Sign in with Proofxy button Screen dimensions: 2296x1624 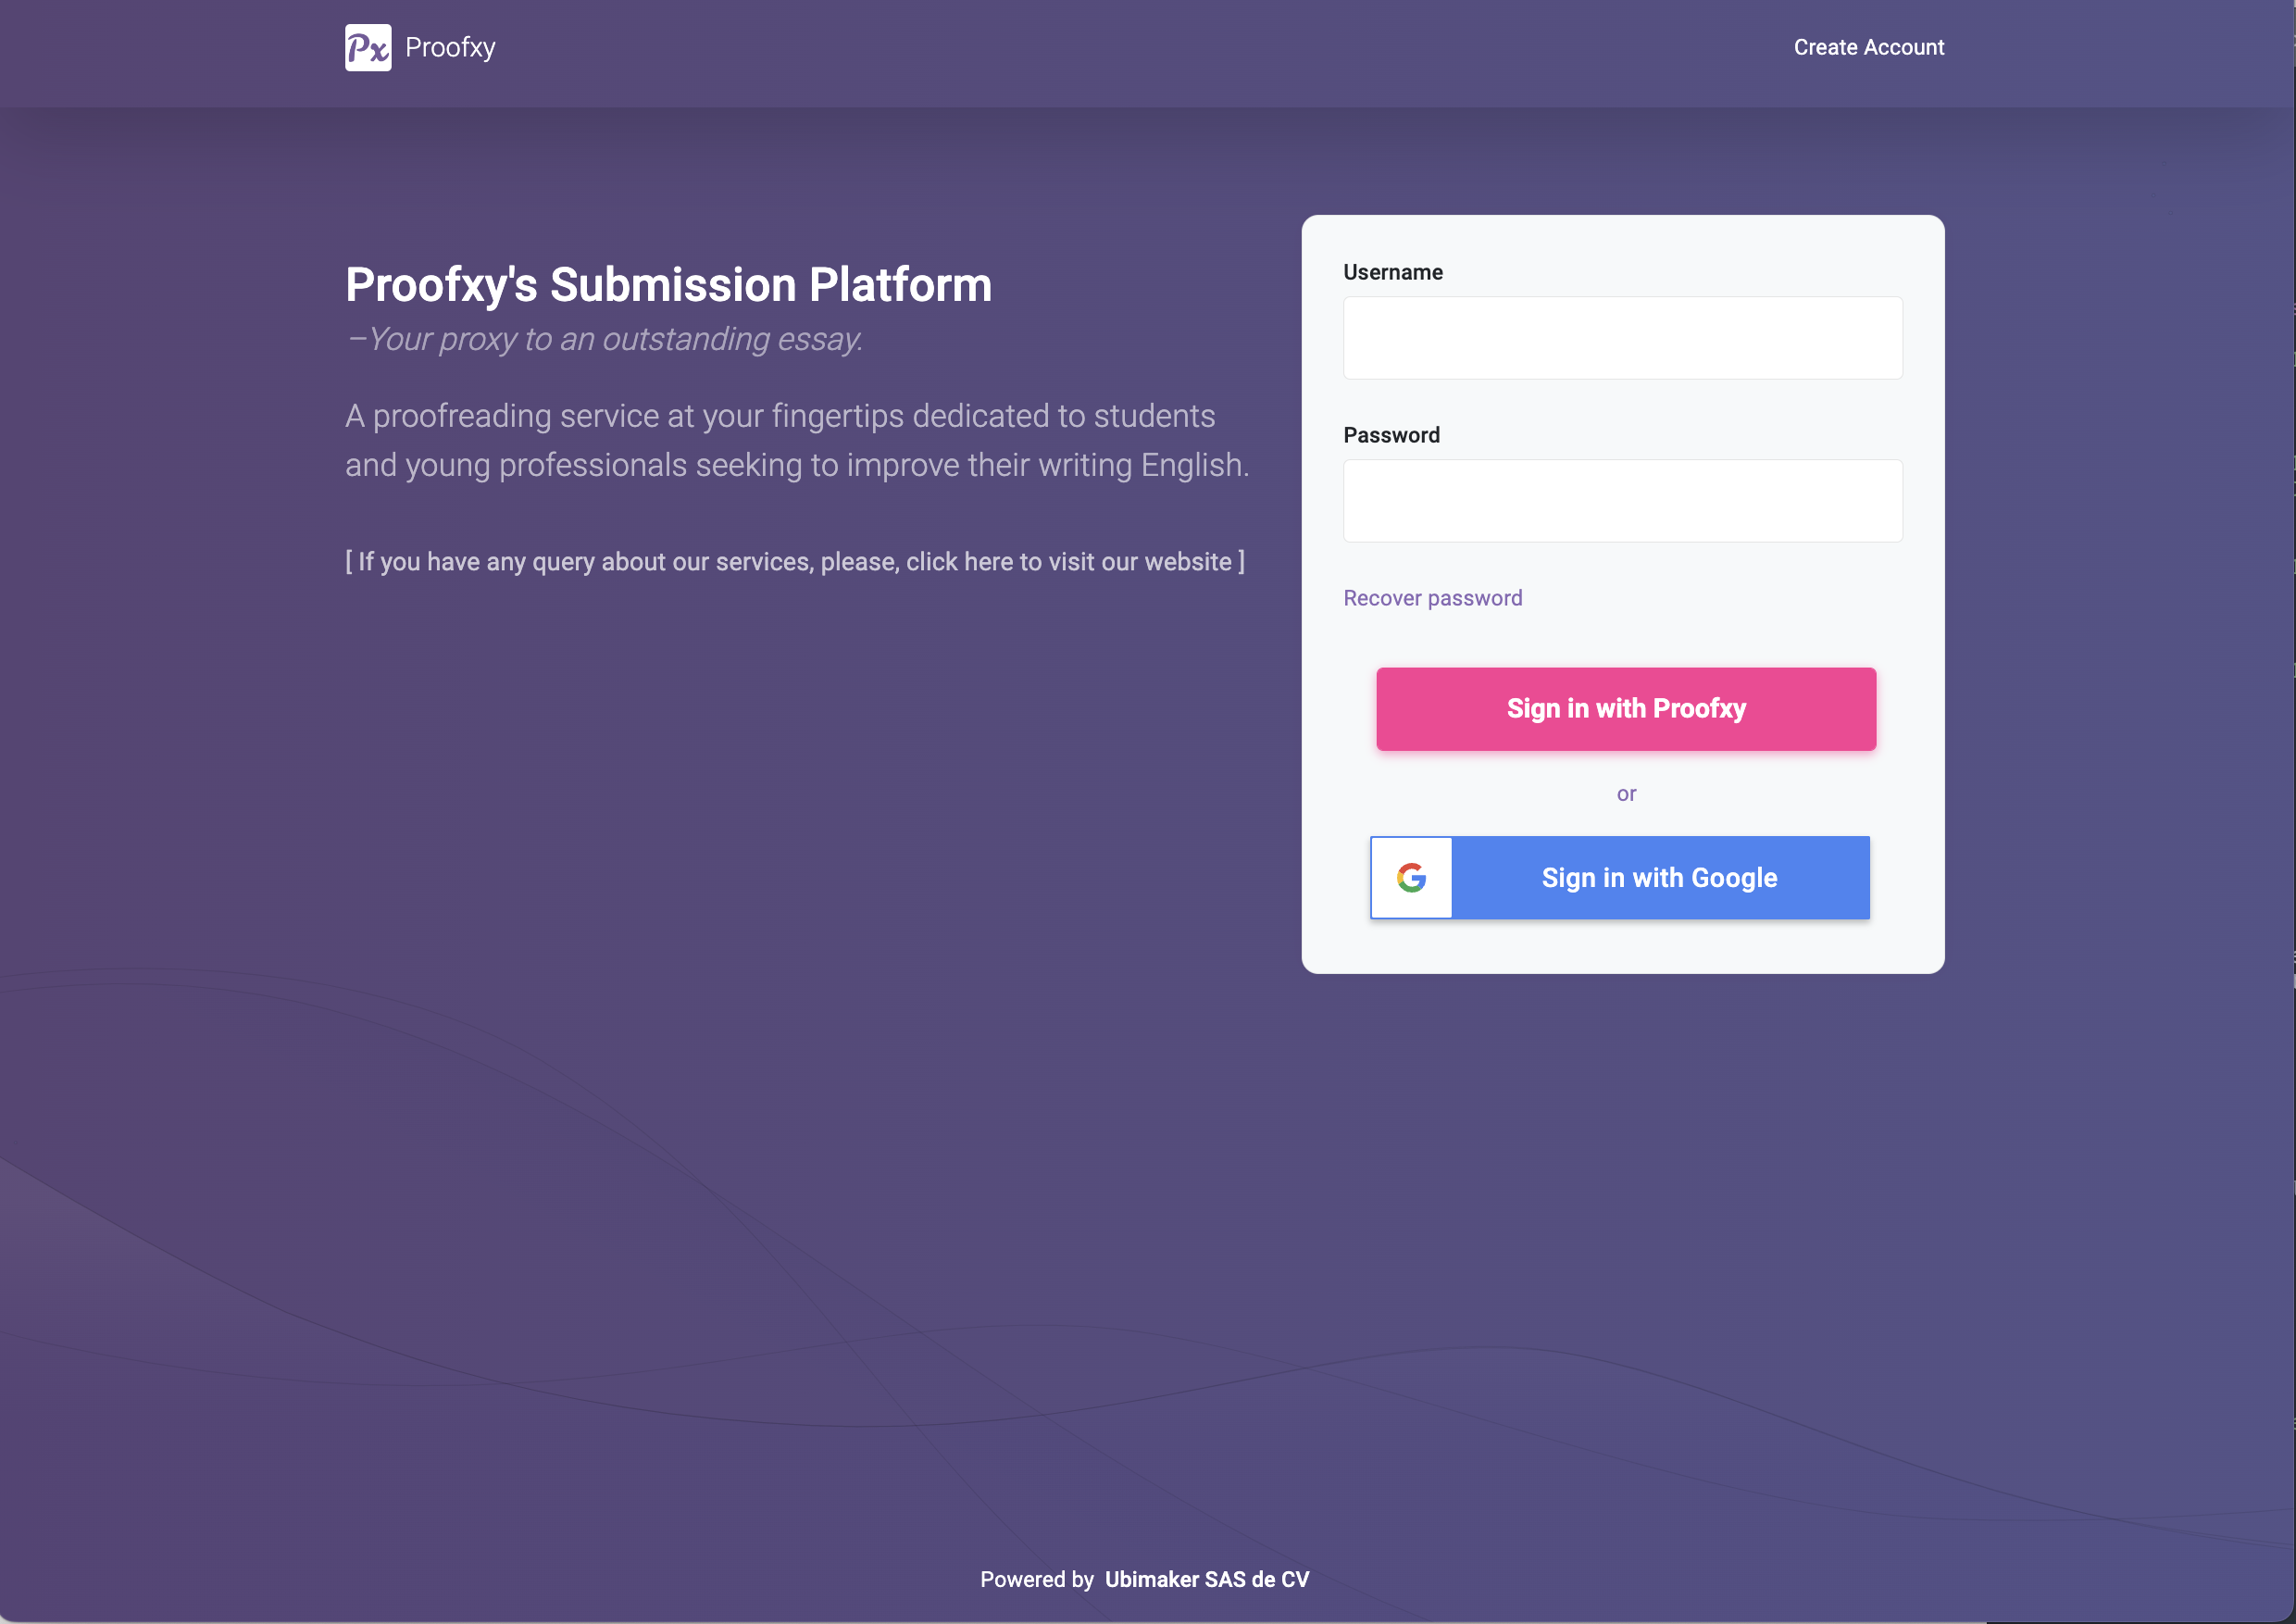(1625, 708)
